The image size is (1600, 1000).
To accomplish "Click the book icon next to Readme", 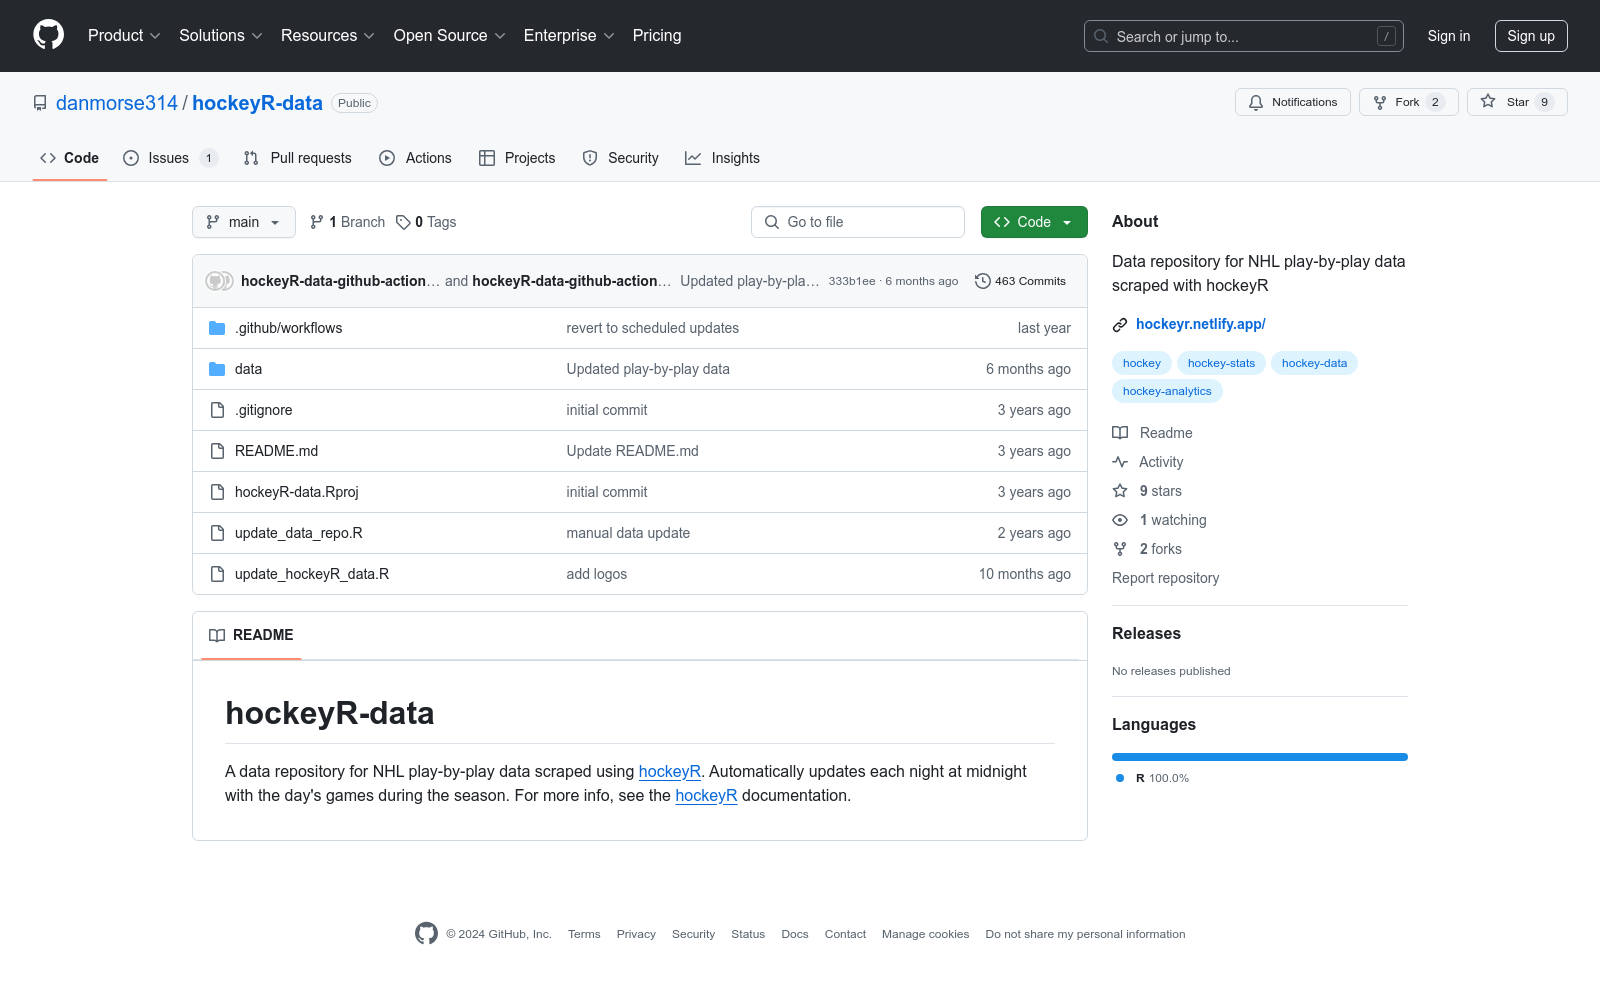I will coord(1120,433).
